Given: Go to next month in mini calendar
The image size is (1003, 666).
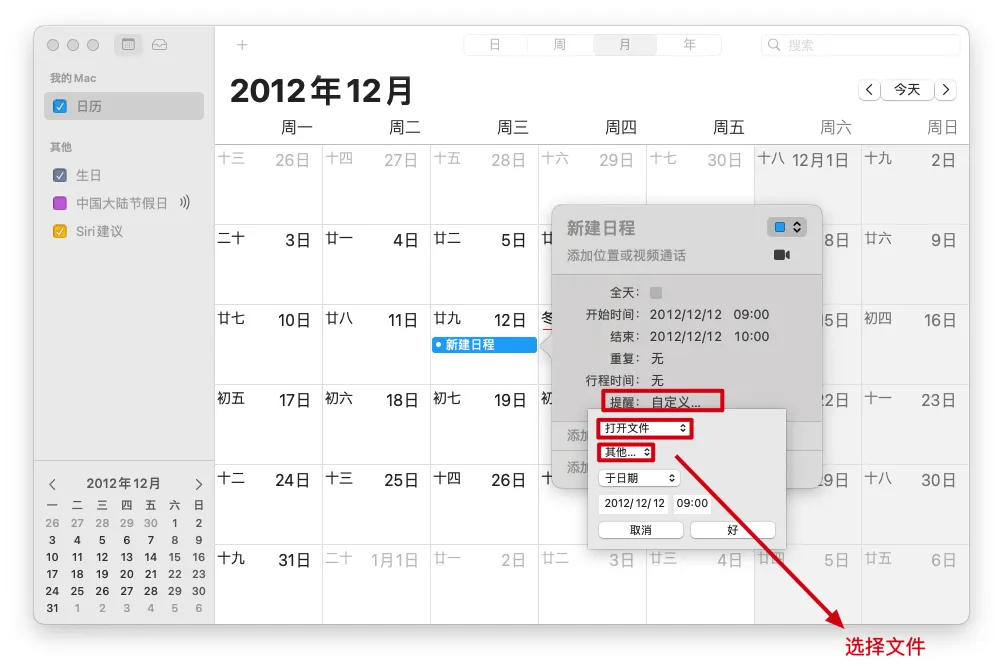Looking at the screenshot, I should pyautogui.click(x=198, y=484).
